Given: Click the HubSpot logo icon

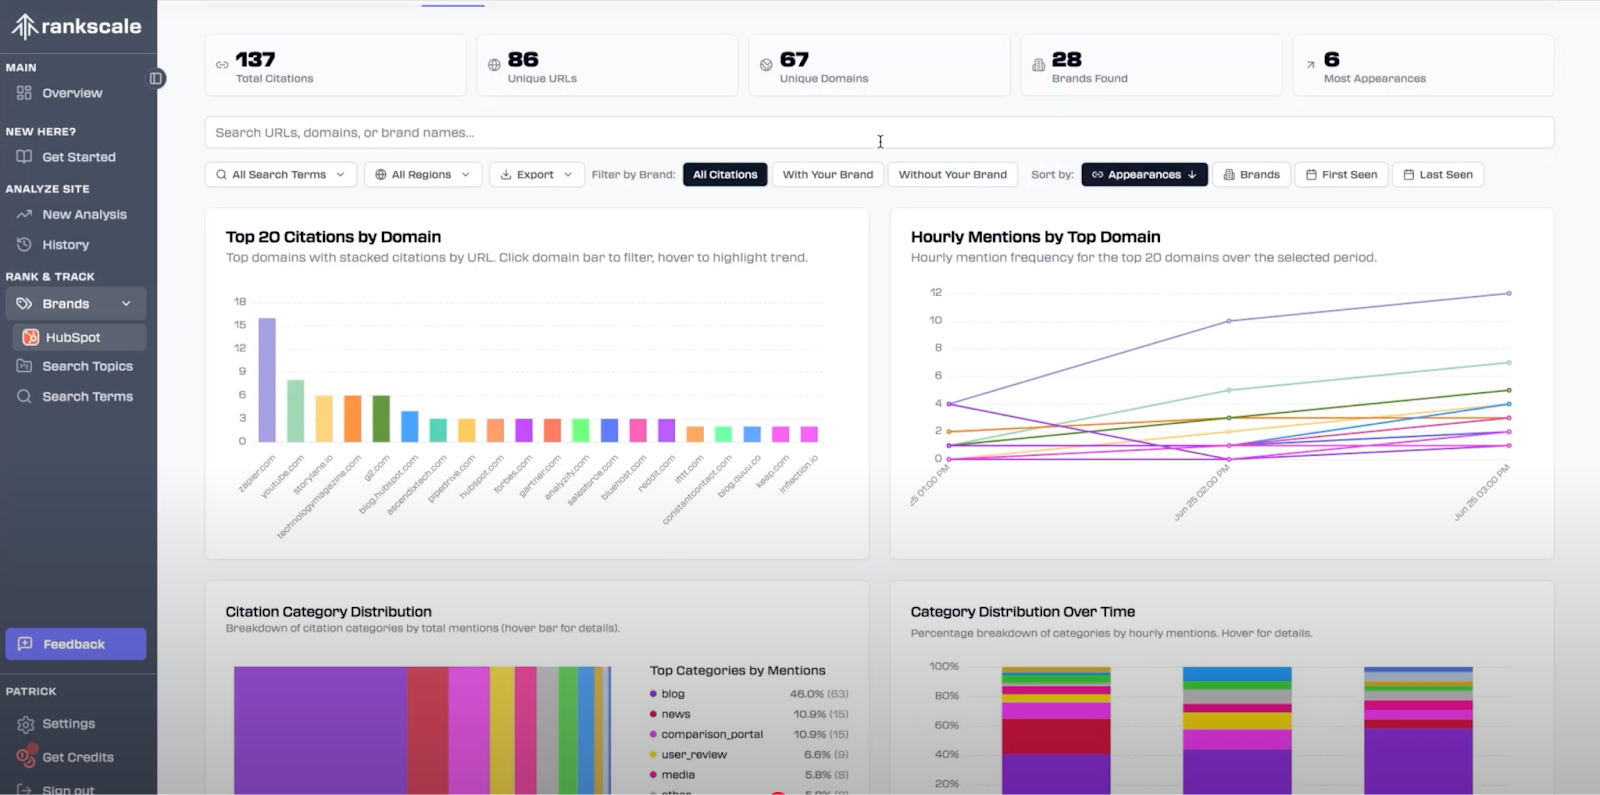Looking at the screenshot, I should [x=31, y=337].
